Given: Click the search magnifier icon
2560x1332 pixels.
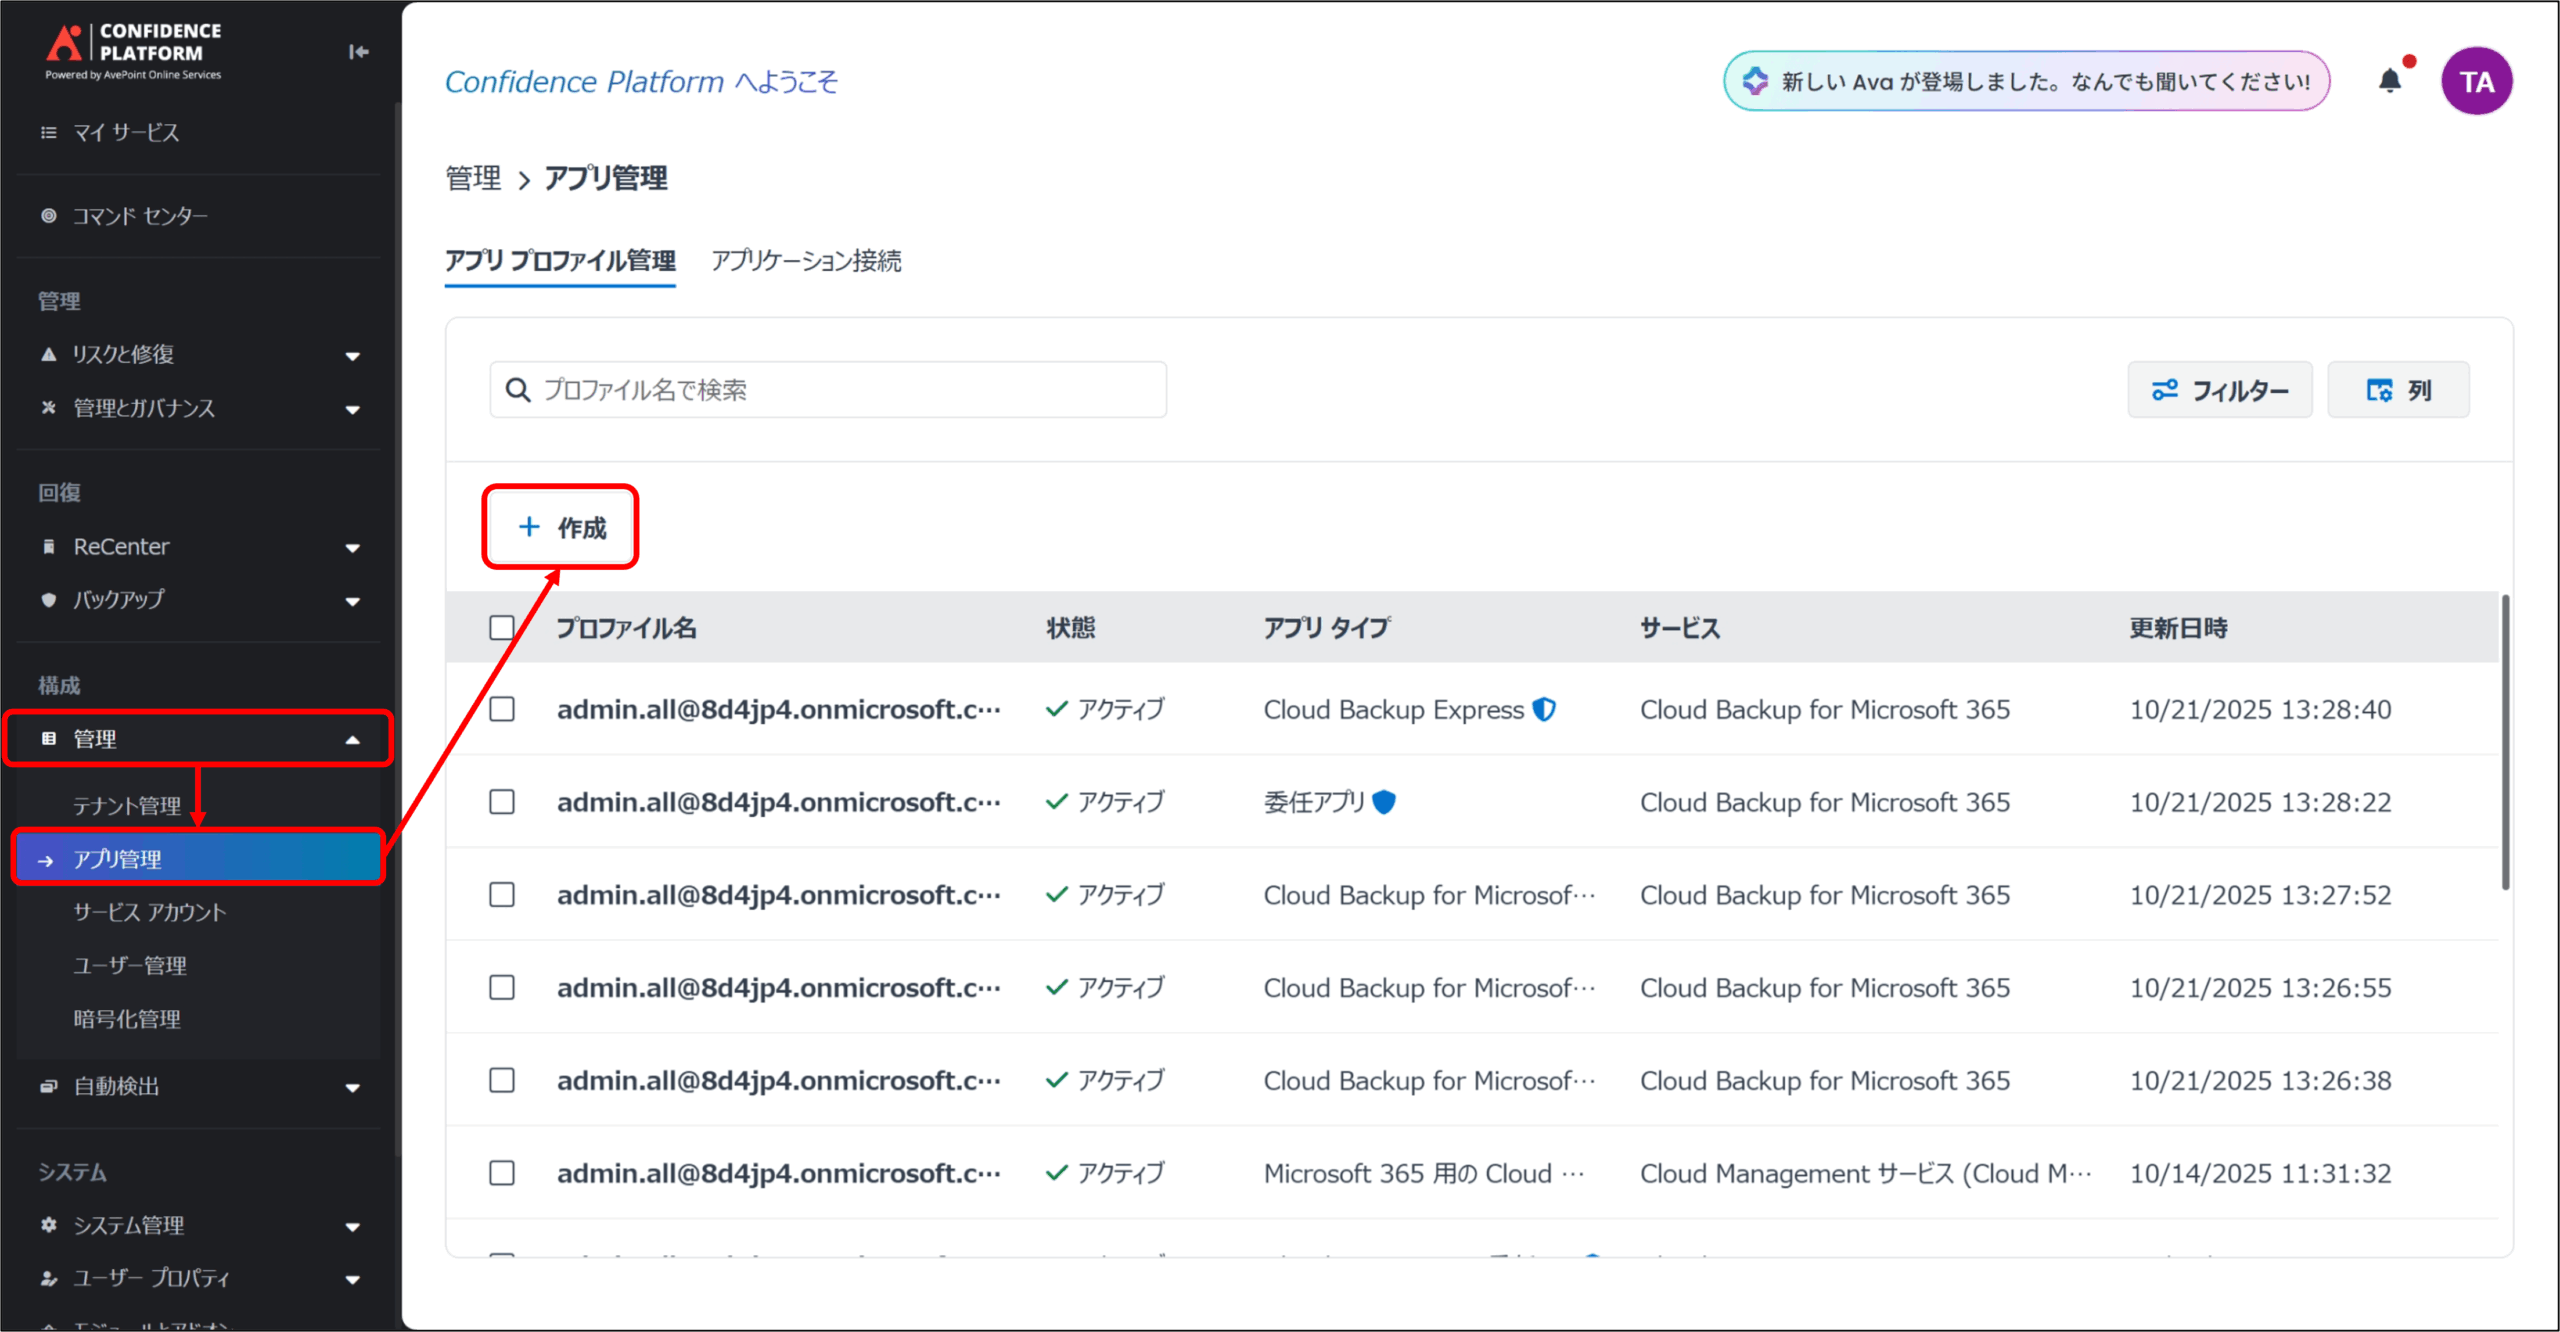Looking at the screenshot, I should pos(517,390).
